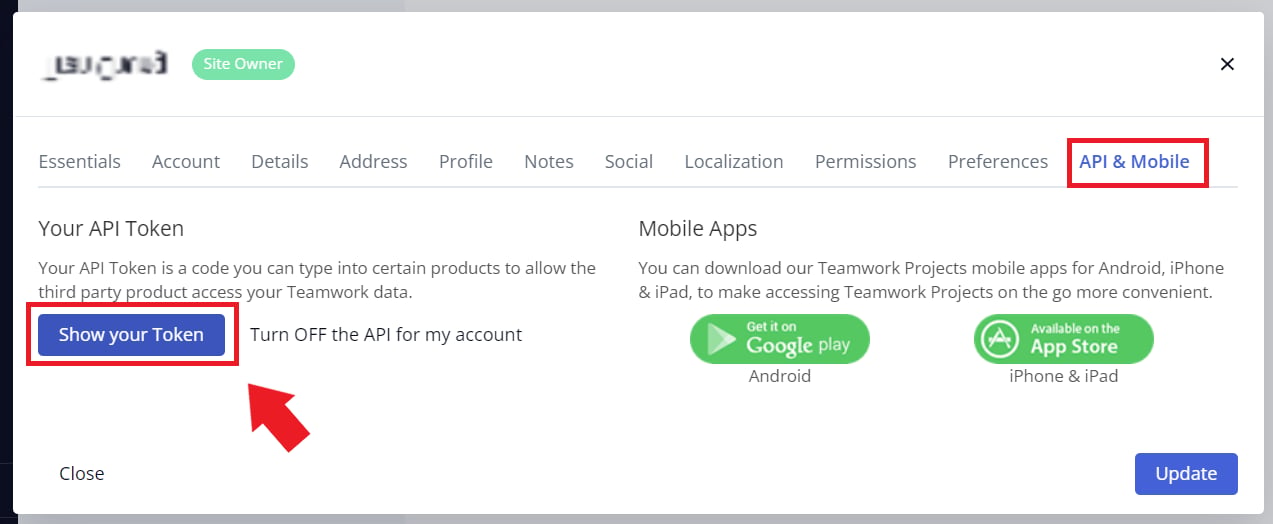The image size is (1273, 524).
Task: Click the App Store download badge
Action: 1063,339
